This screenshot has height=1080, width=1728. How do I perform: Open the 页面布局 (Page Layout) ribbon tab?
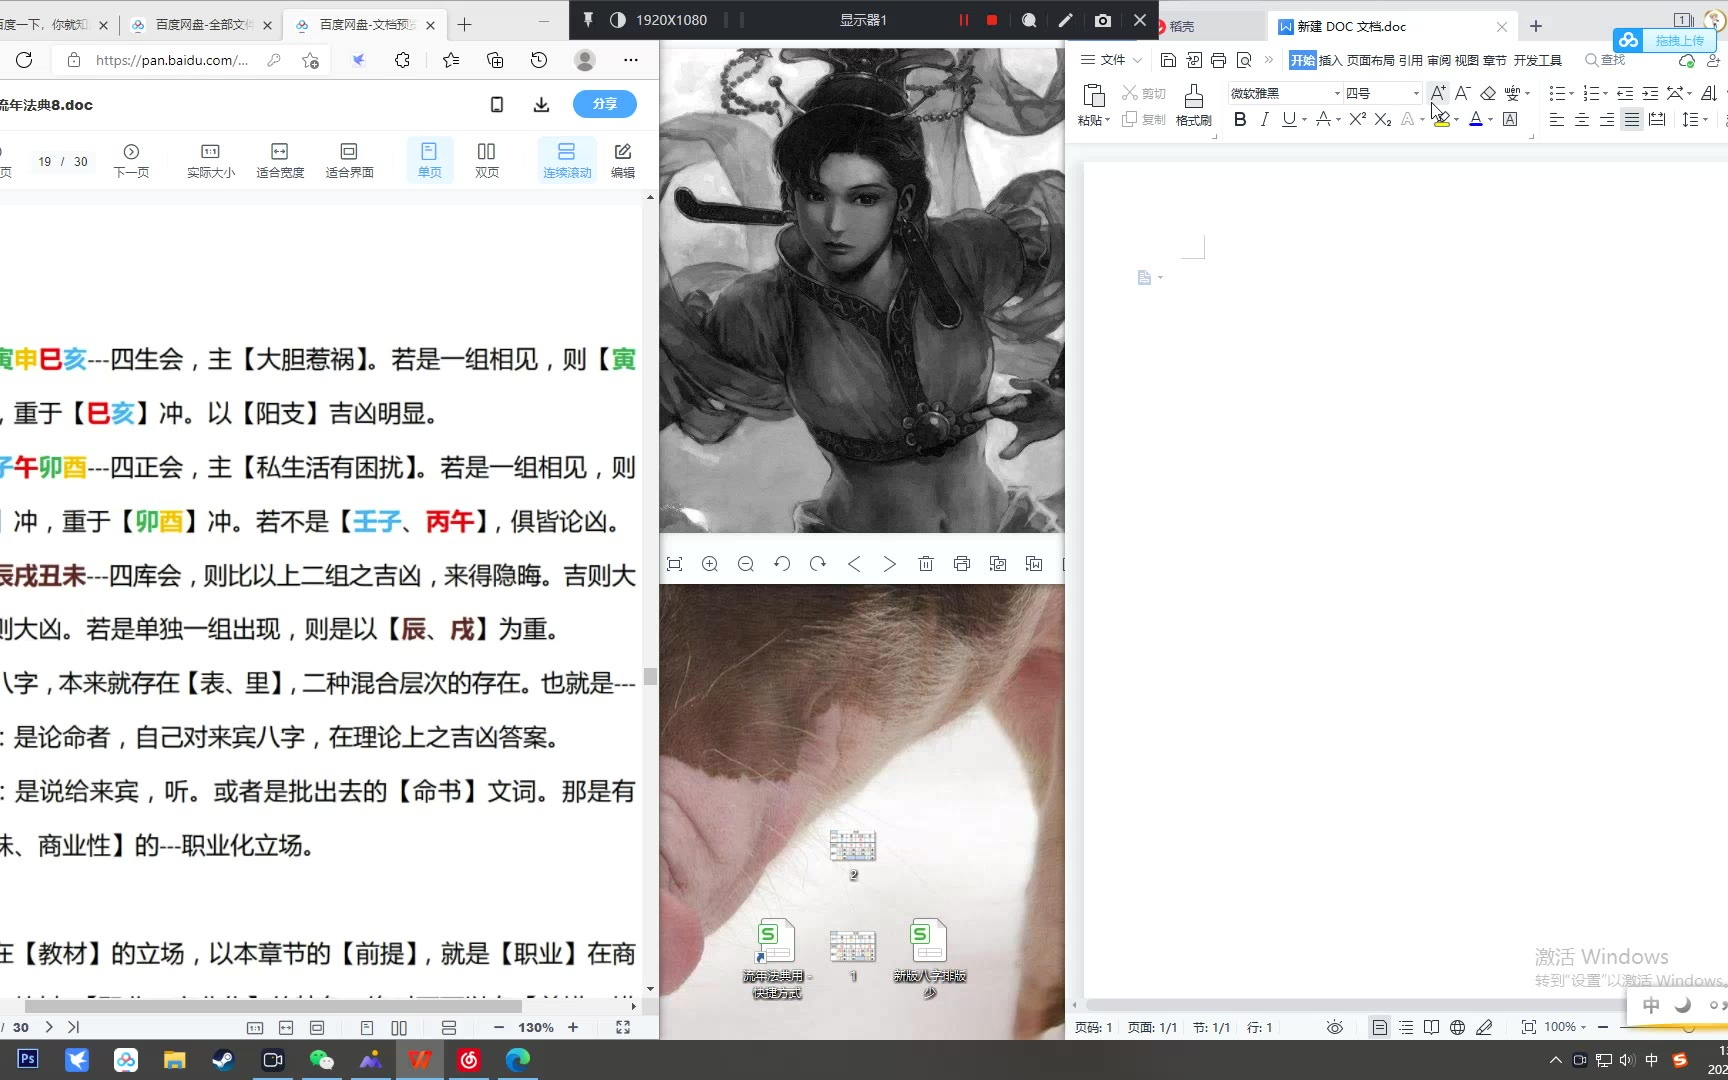[x=1370, y=60]
